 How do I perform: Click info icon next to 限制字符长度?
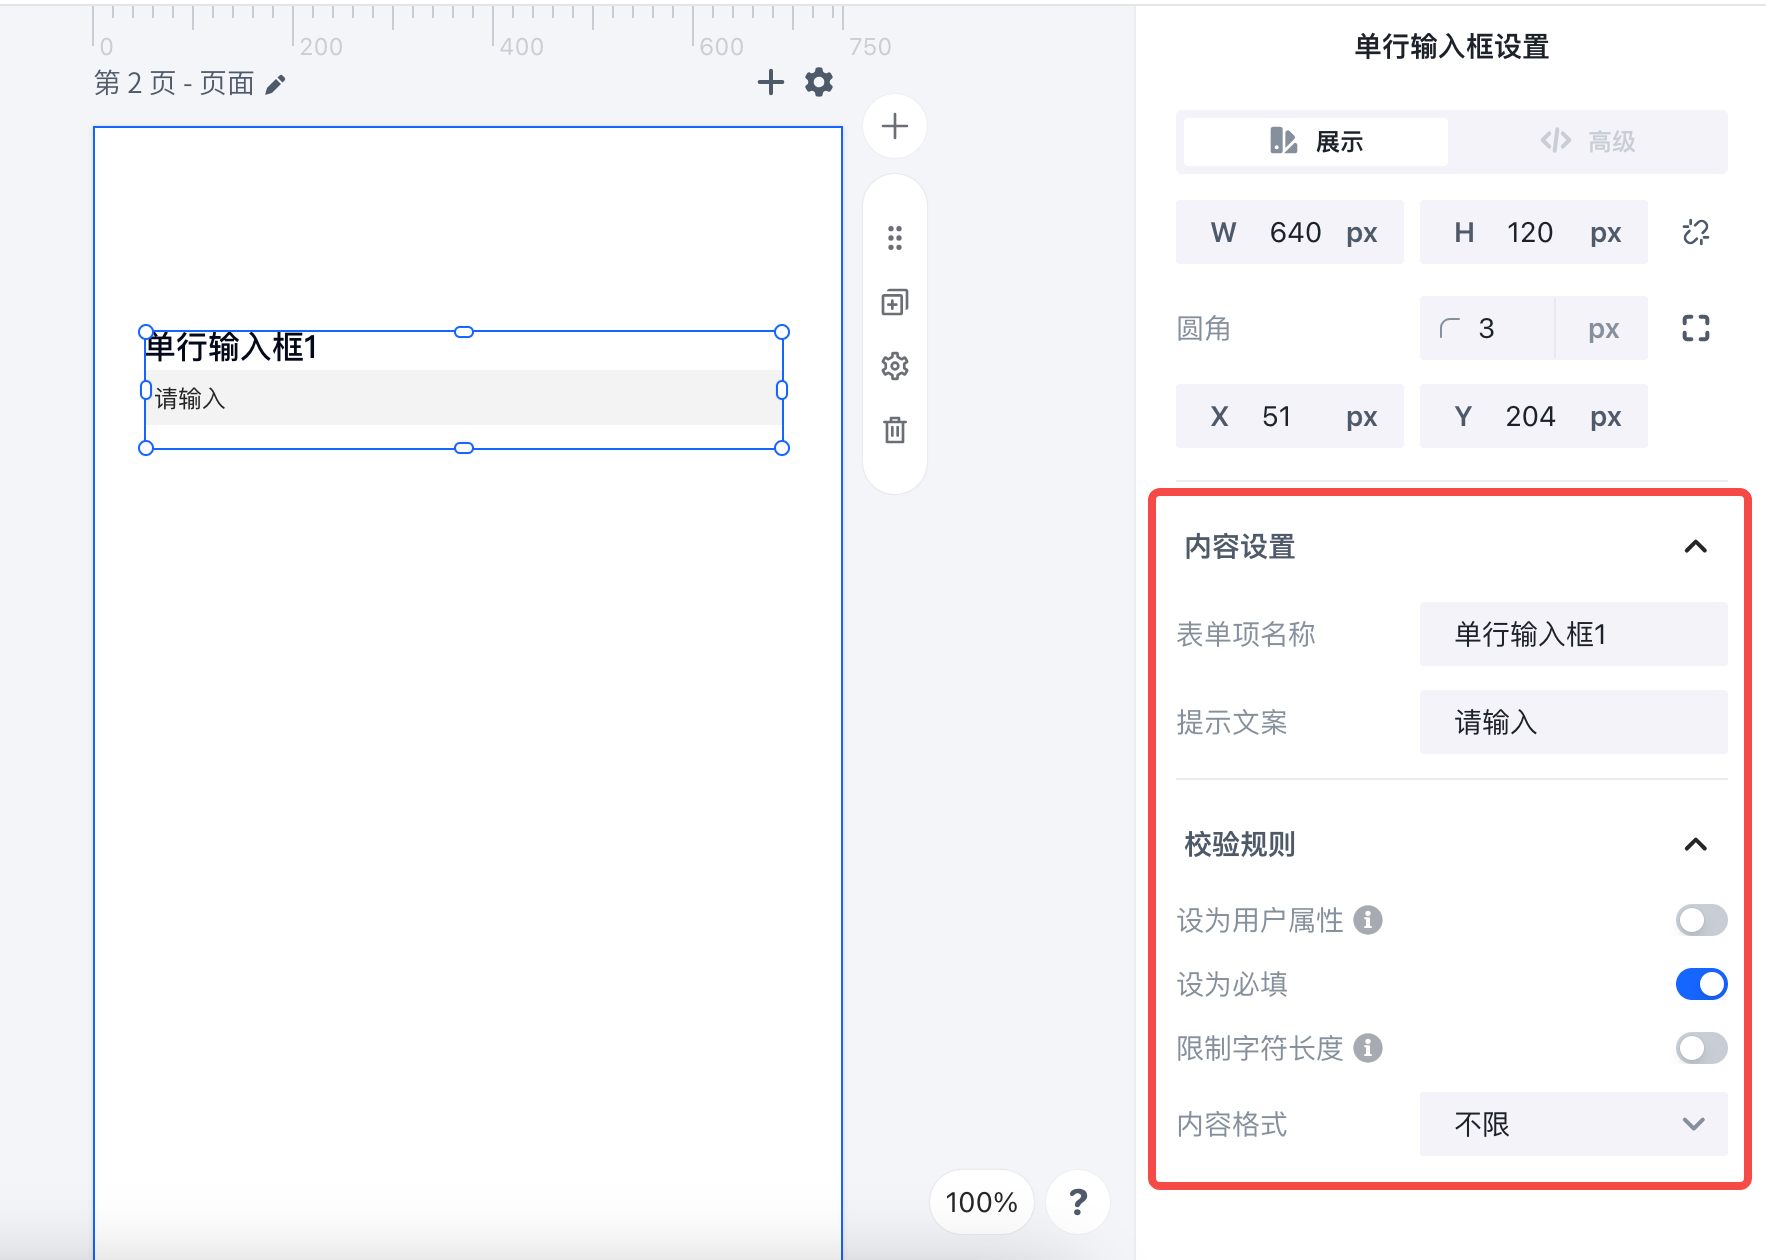coord(1368,1048)
